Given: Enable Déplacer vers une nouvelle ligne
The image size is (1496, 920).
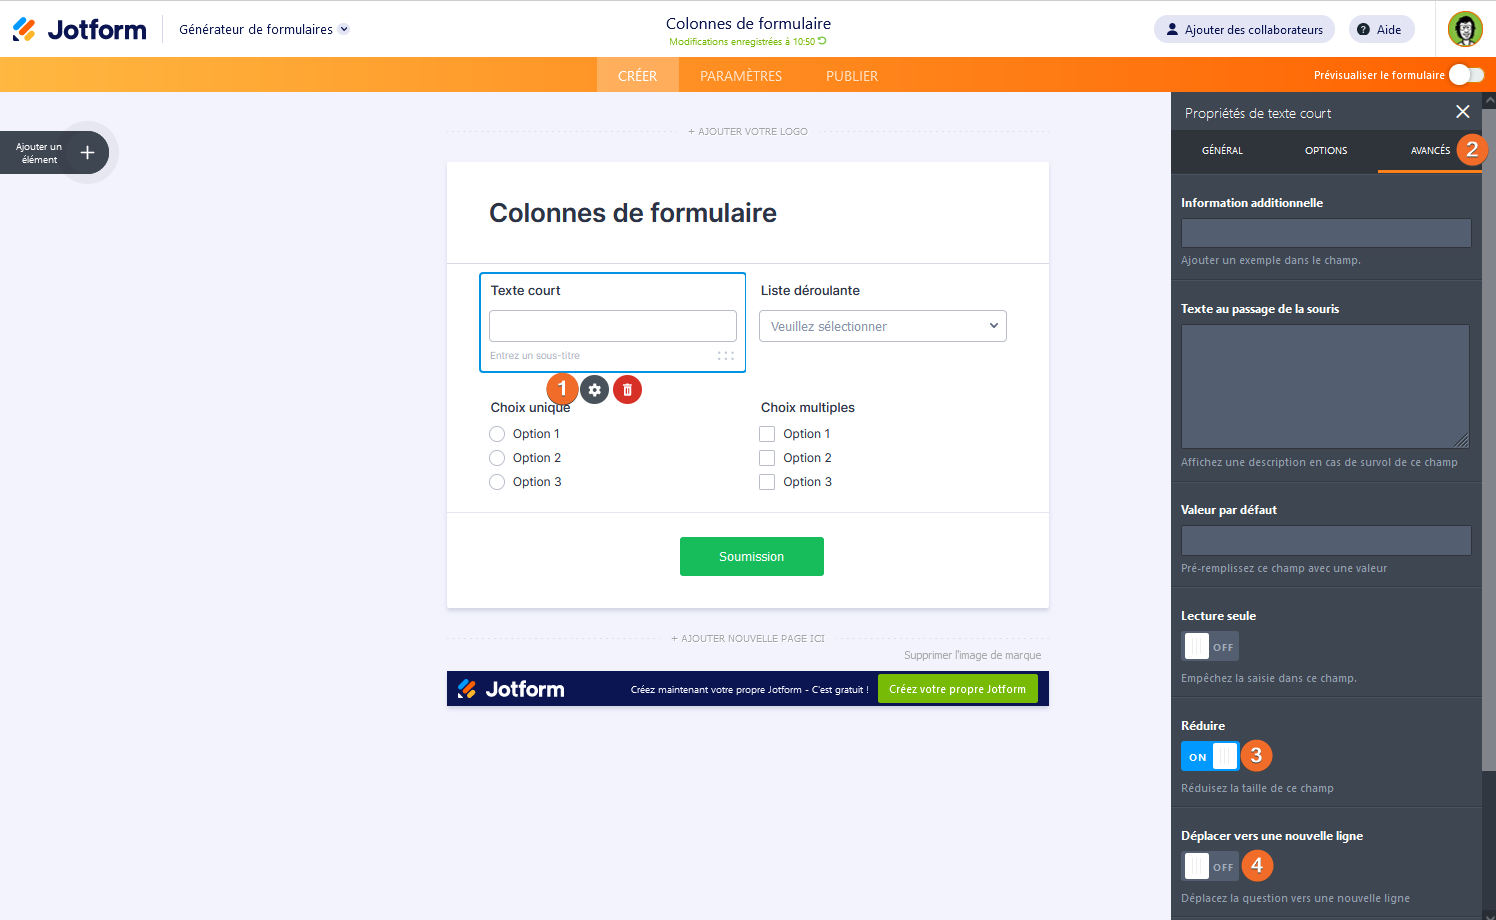Looking at the screenshot, I should pyautogui.click(x=1210, y=865).
